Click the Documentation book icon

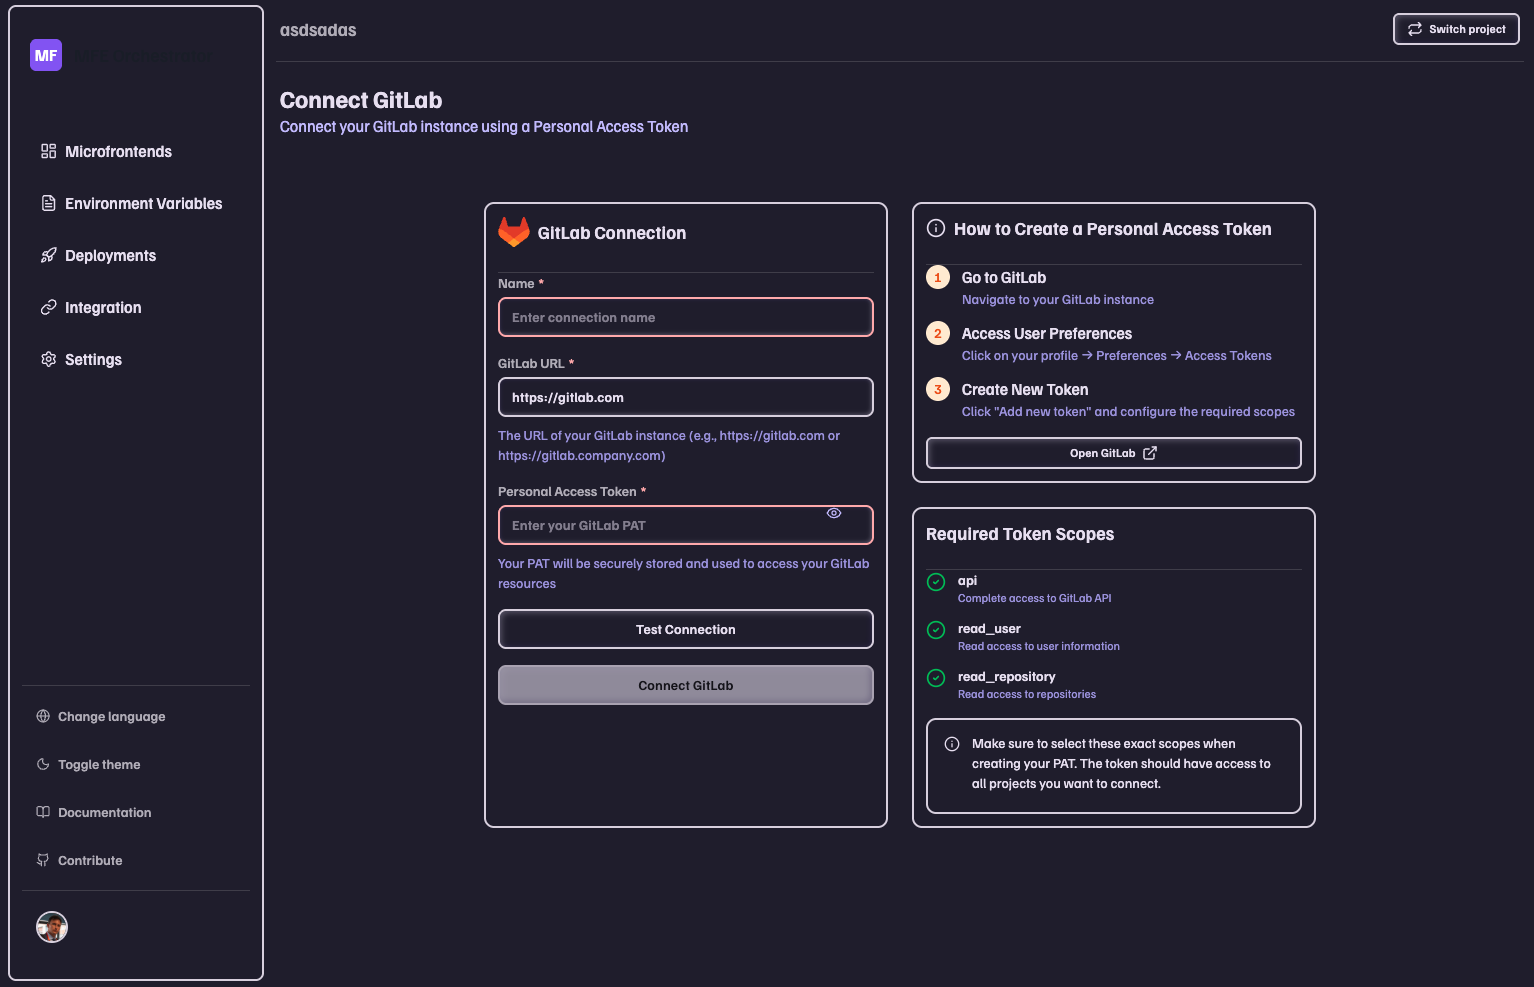click(x=43, y=812)
